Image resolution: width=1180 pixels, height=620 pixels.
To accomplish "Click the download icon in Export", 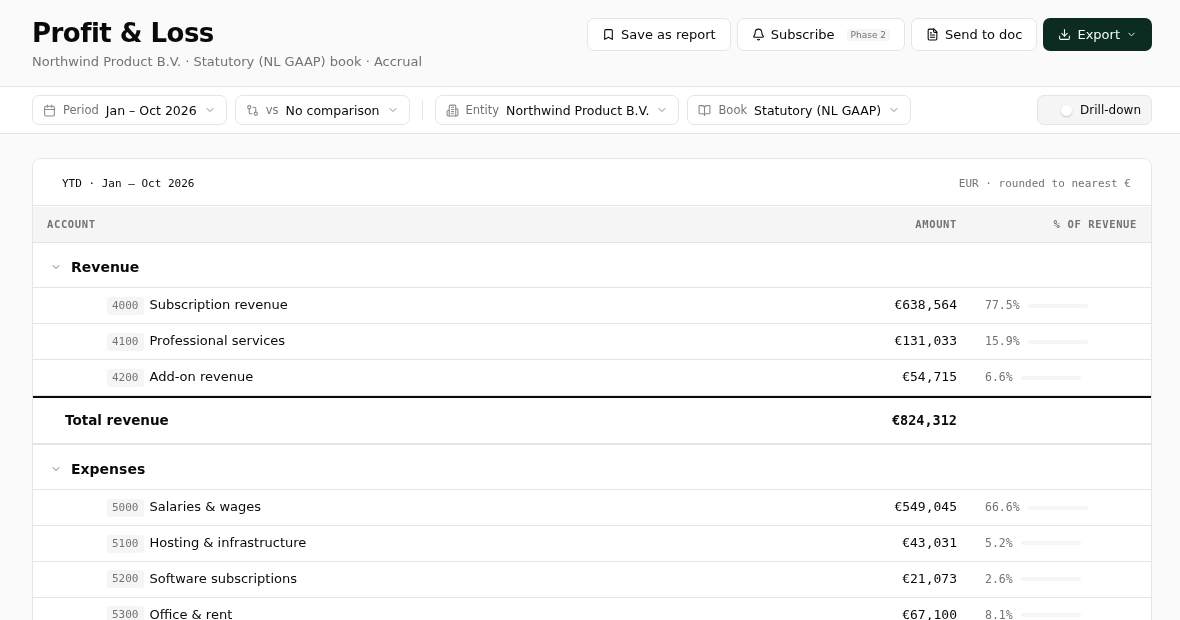I will click(x=1064, y=35).
